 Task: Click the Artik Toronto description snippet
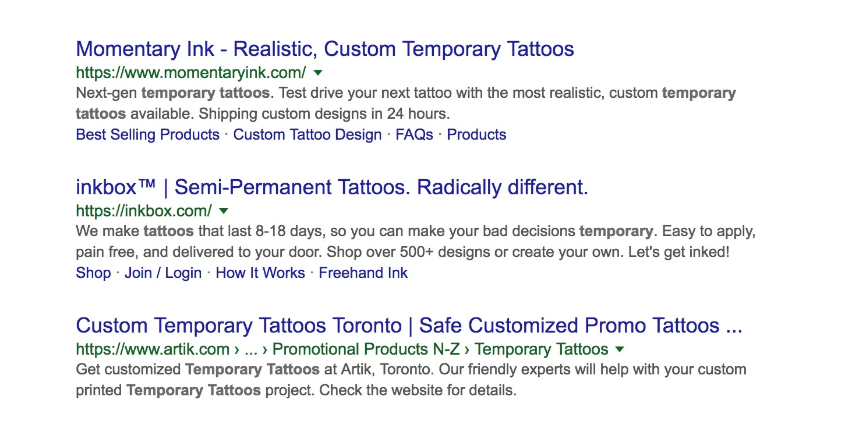[410, 379]
